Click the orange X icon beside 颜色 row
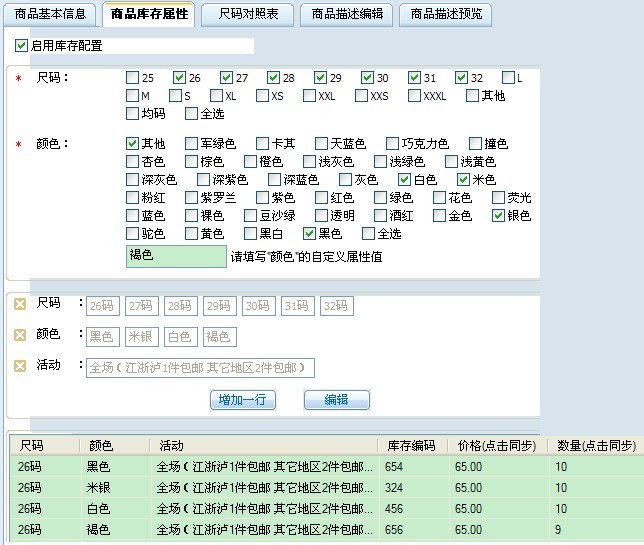Image resolution: width=644 pixels, height=545 pixels. pyautogui.click(x=20, y=335)
